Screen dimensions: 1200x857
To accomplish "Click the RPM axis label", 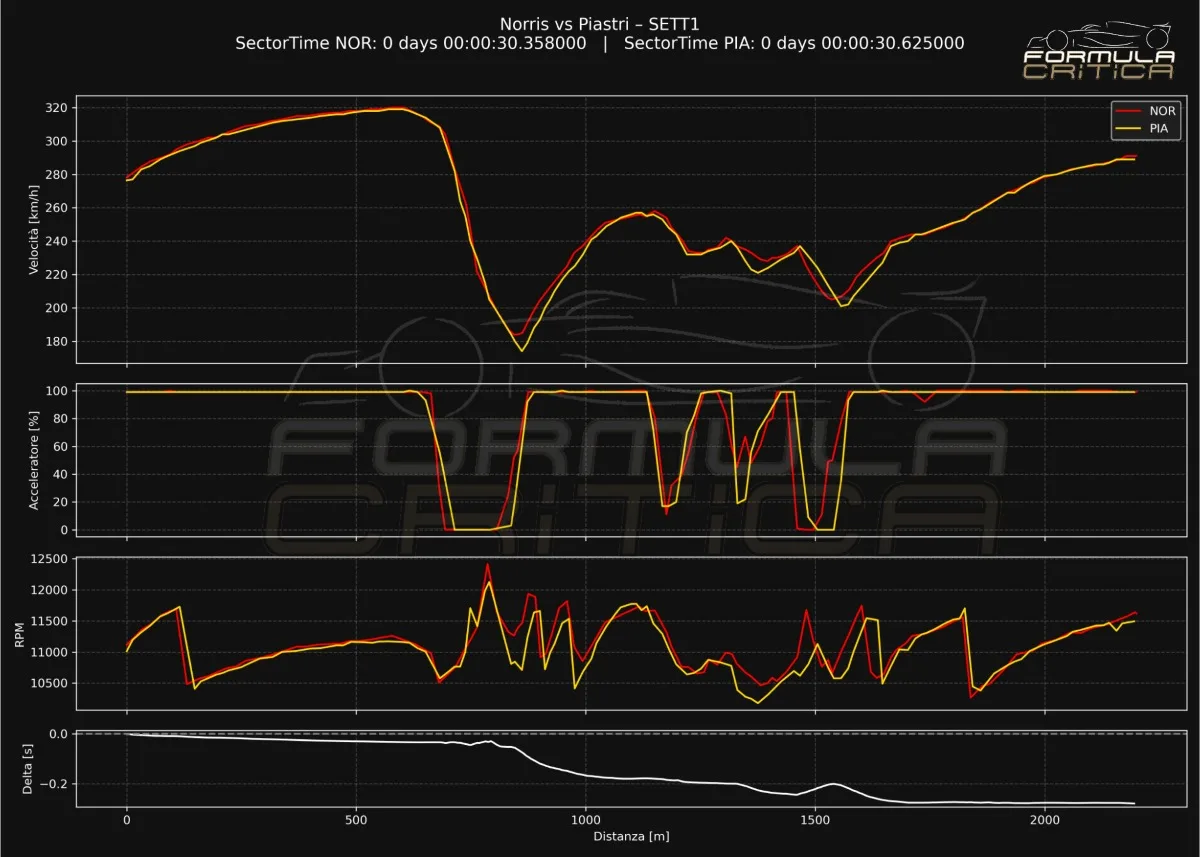I will tap(21, 634).
